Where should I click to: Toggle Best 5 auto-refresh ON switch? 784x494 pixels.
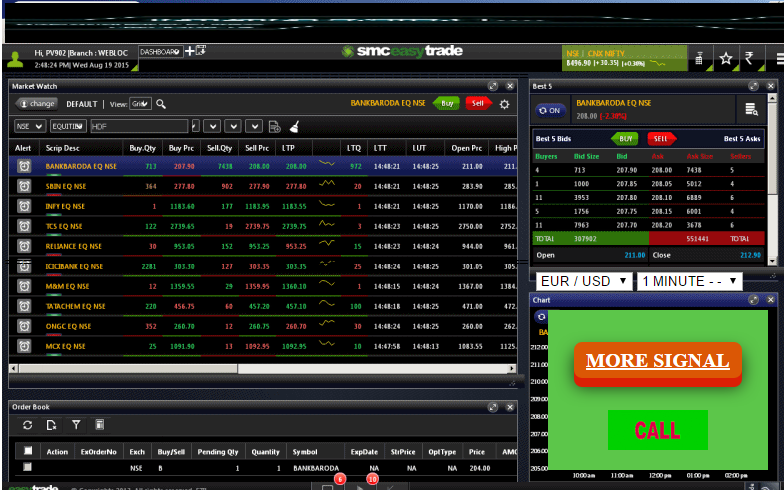tap(550, 110)
